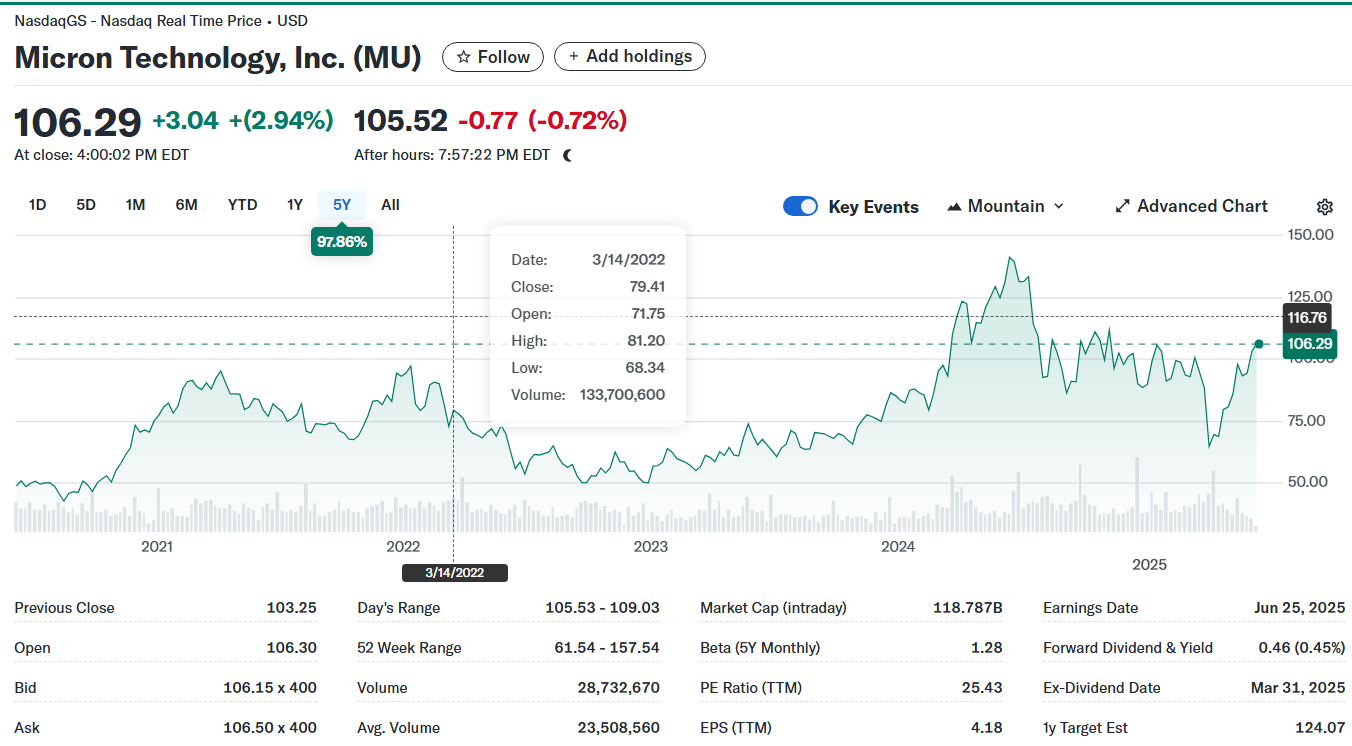The width and height of the screenshot is (1352, 746).
Task: Select the YTD time range
Action: (x=242, y=205)
